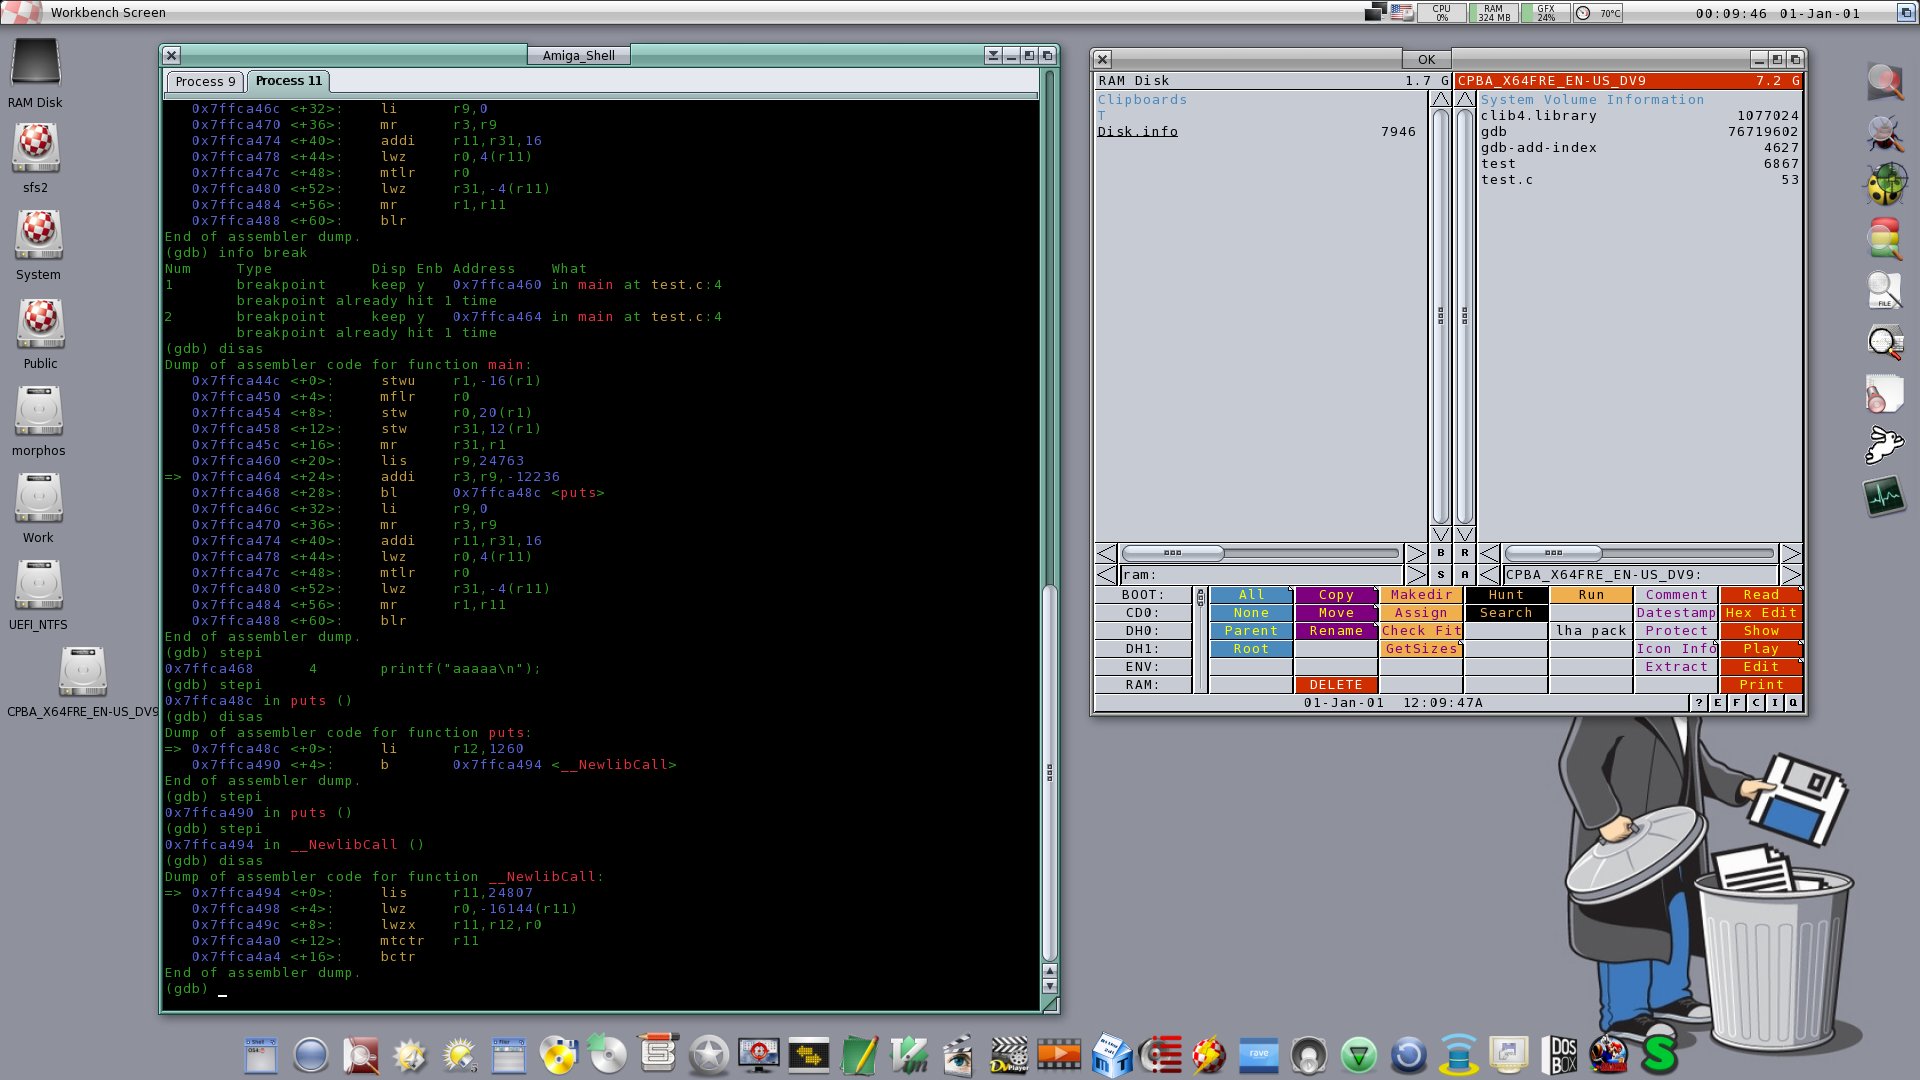The image size is (1920, 1080).
Task: Click the B toggle button between file panes
Action: coord(1441,553)
